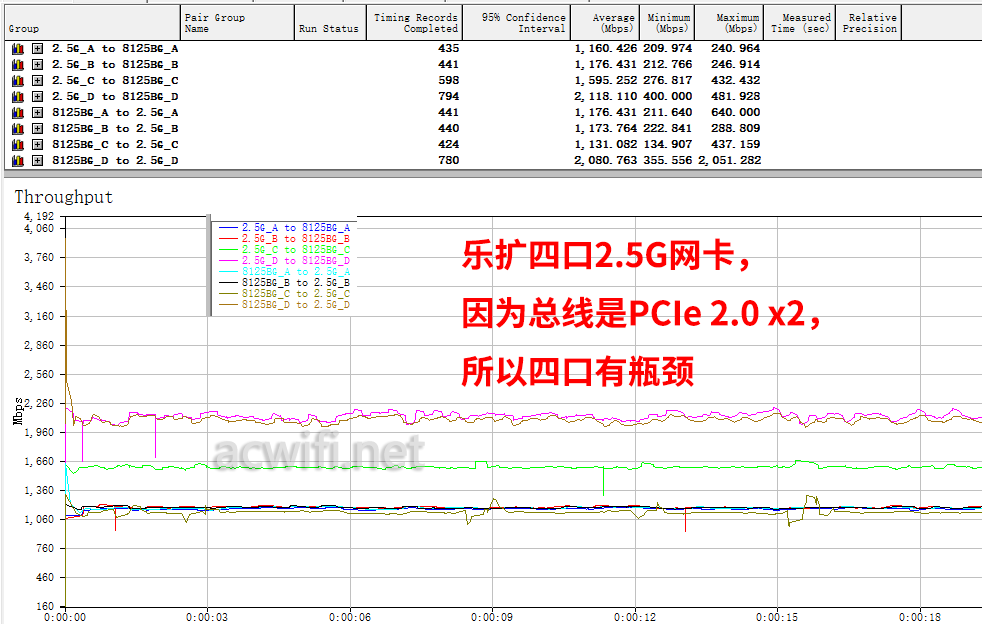This screenshot has width=982, height=624.
Task: Click the chart icon for 2.5G_C to 8125BG_C
Action: pyautogui.click(x=18, y=80)
